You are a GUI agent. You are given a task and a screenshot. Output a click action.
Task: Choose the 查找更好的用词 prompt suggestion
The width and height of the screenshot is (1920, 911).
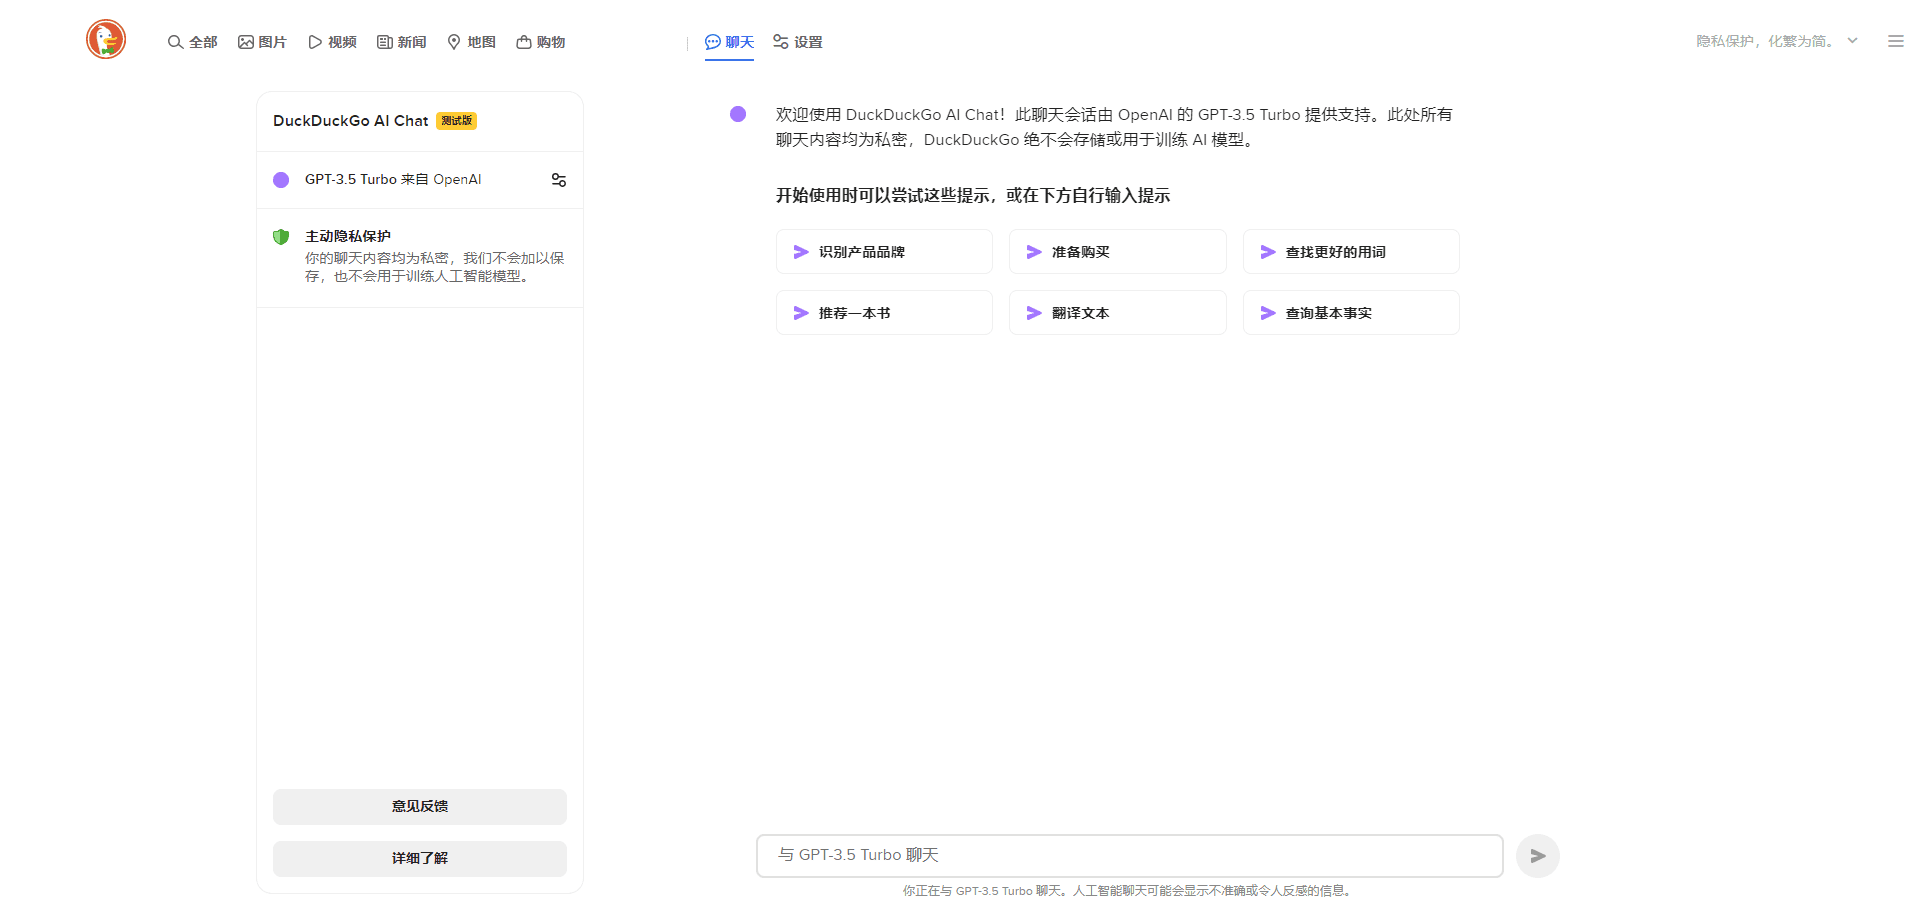click(1351, 252)
